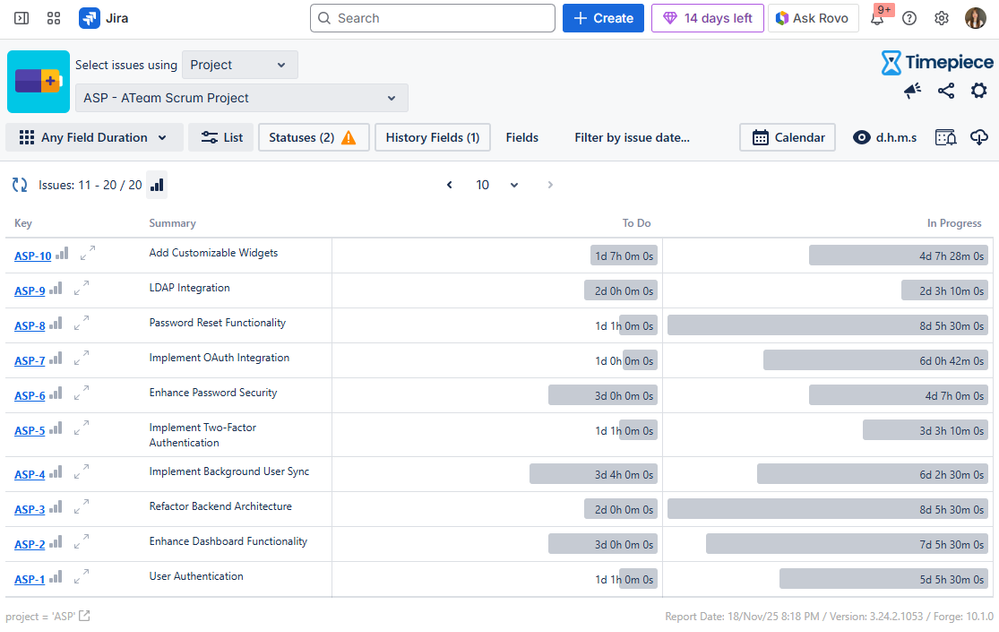999x632 pixels.
Task: Expand the ASP - ATeam Scrum Project dropdown
Action: (241, 98)
